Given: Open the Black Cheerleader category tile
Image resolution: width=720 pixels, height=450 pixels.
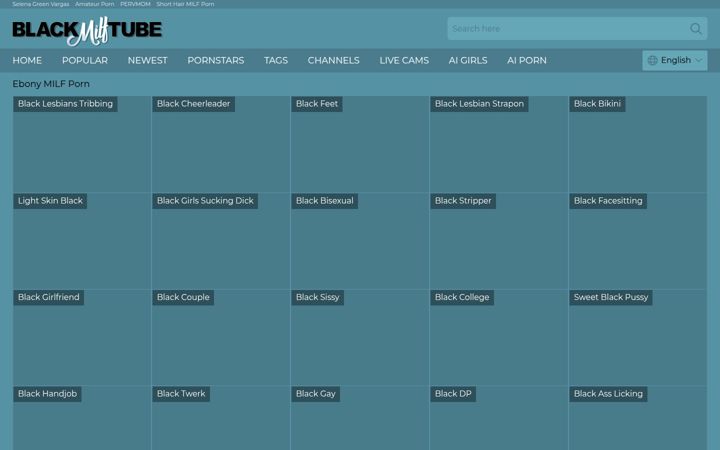Looking at the screenshot, I should coord(220,144).
